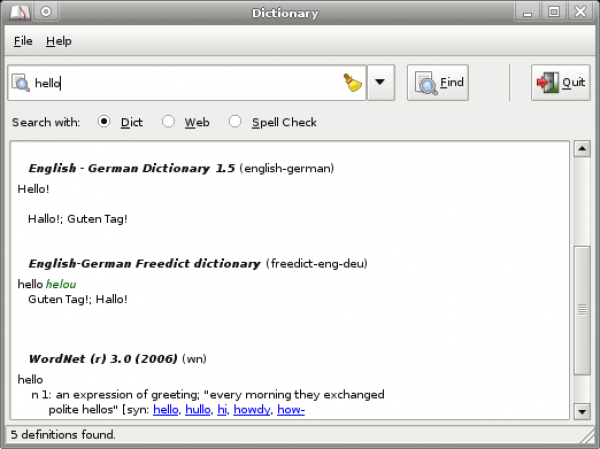
Task: Click the 'Hallo!; Guten Tag!' translation
Action: (x=78, y=219)
